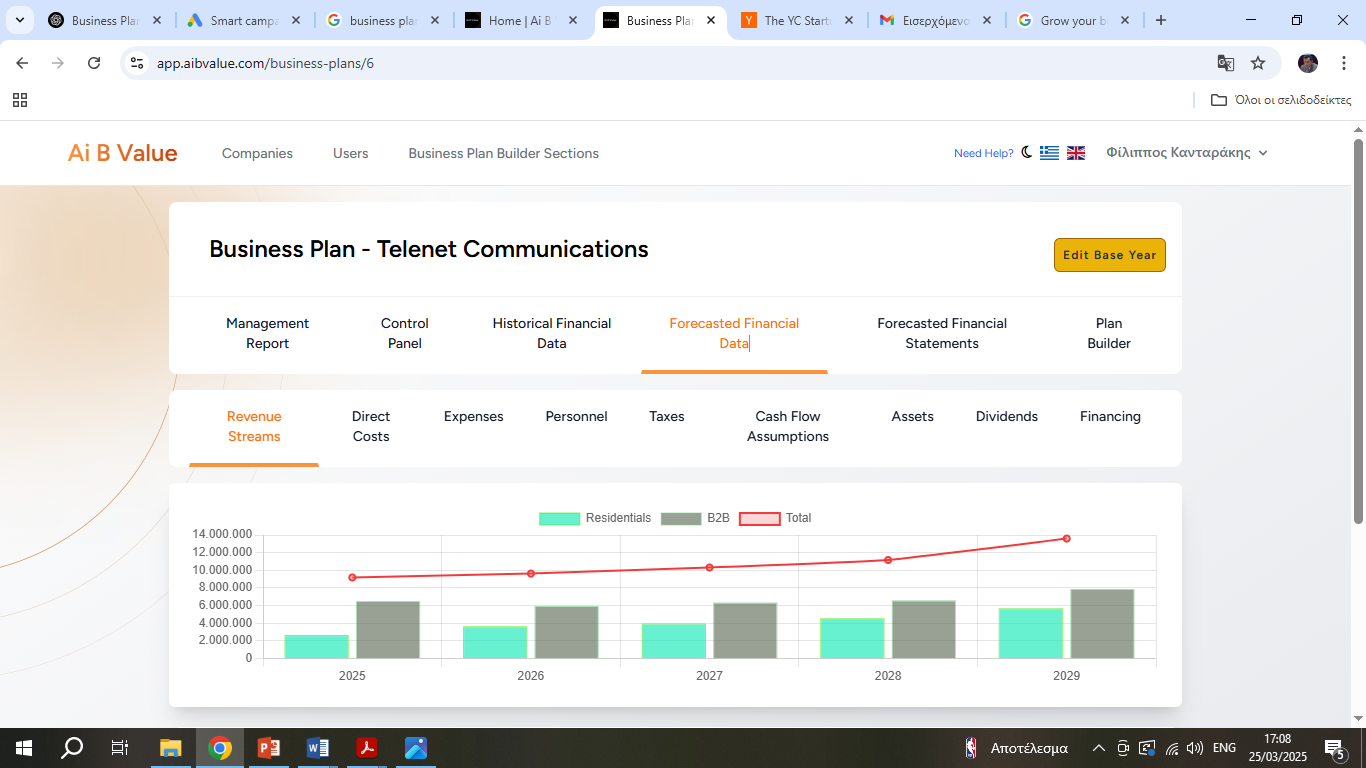Toggle B2B legend swatch in chart
This screenshot has height=768, width=1366.
pyautogui.click(x=681, y=518)
